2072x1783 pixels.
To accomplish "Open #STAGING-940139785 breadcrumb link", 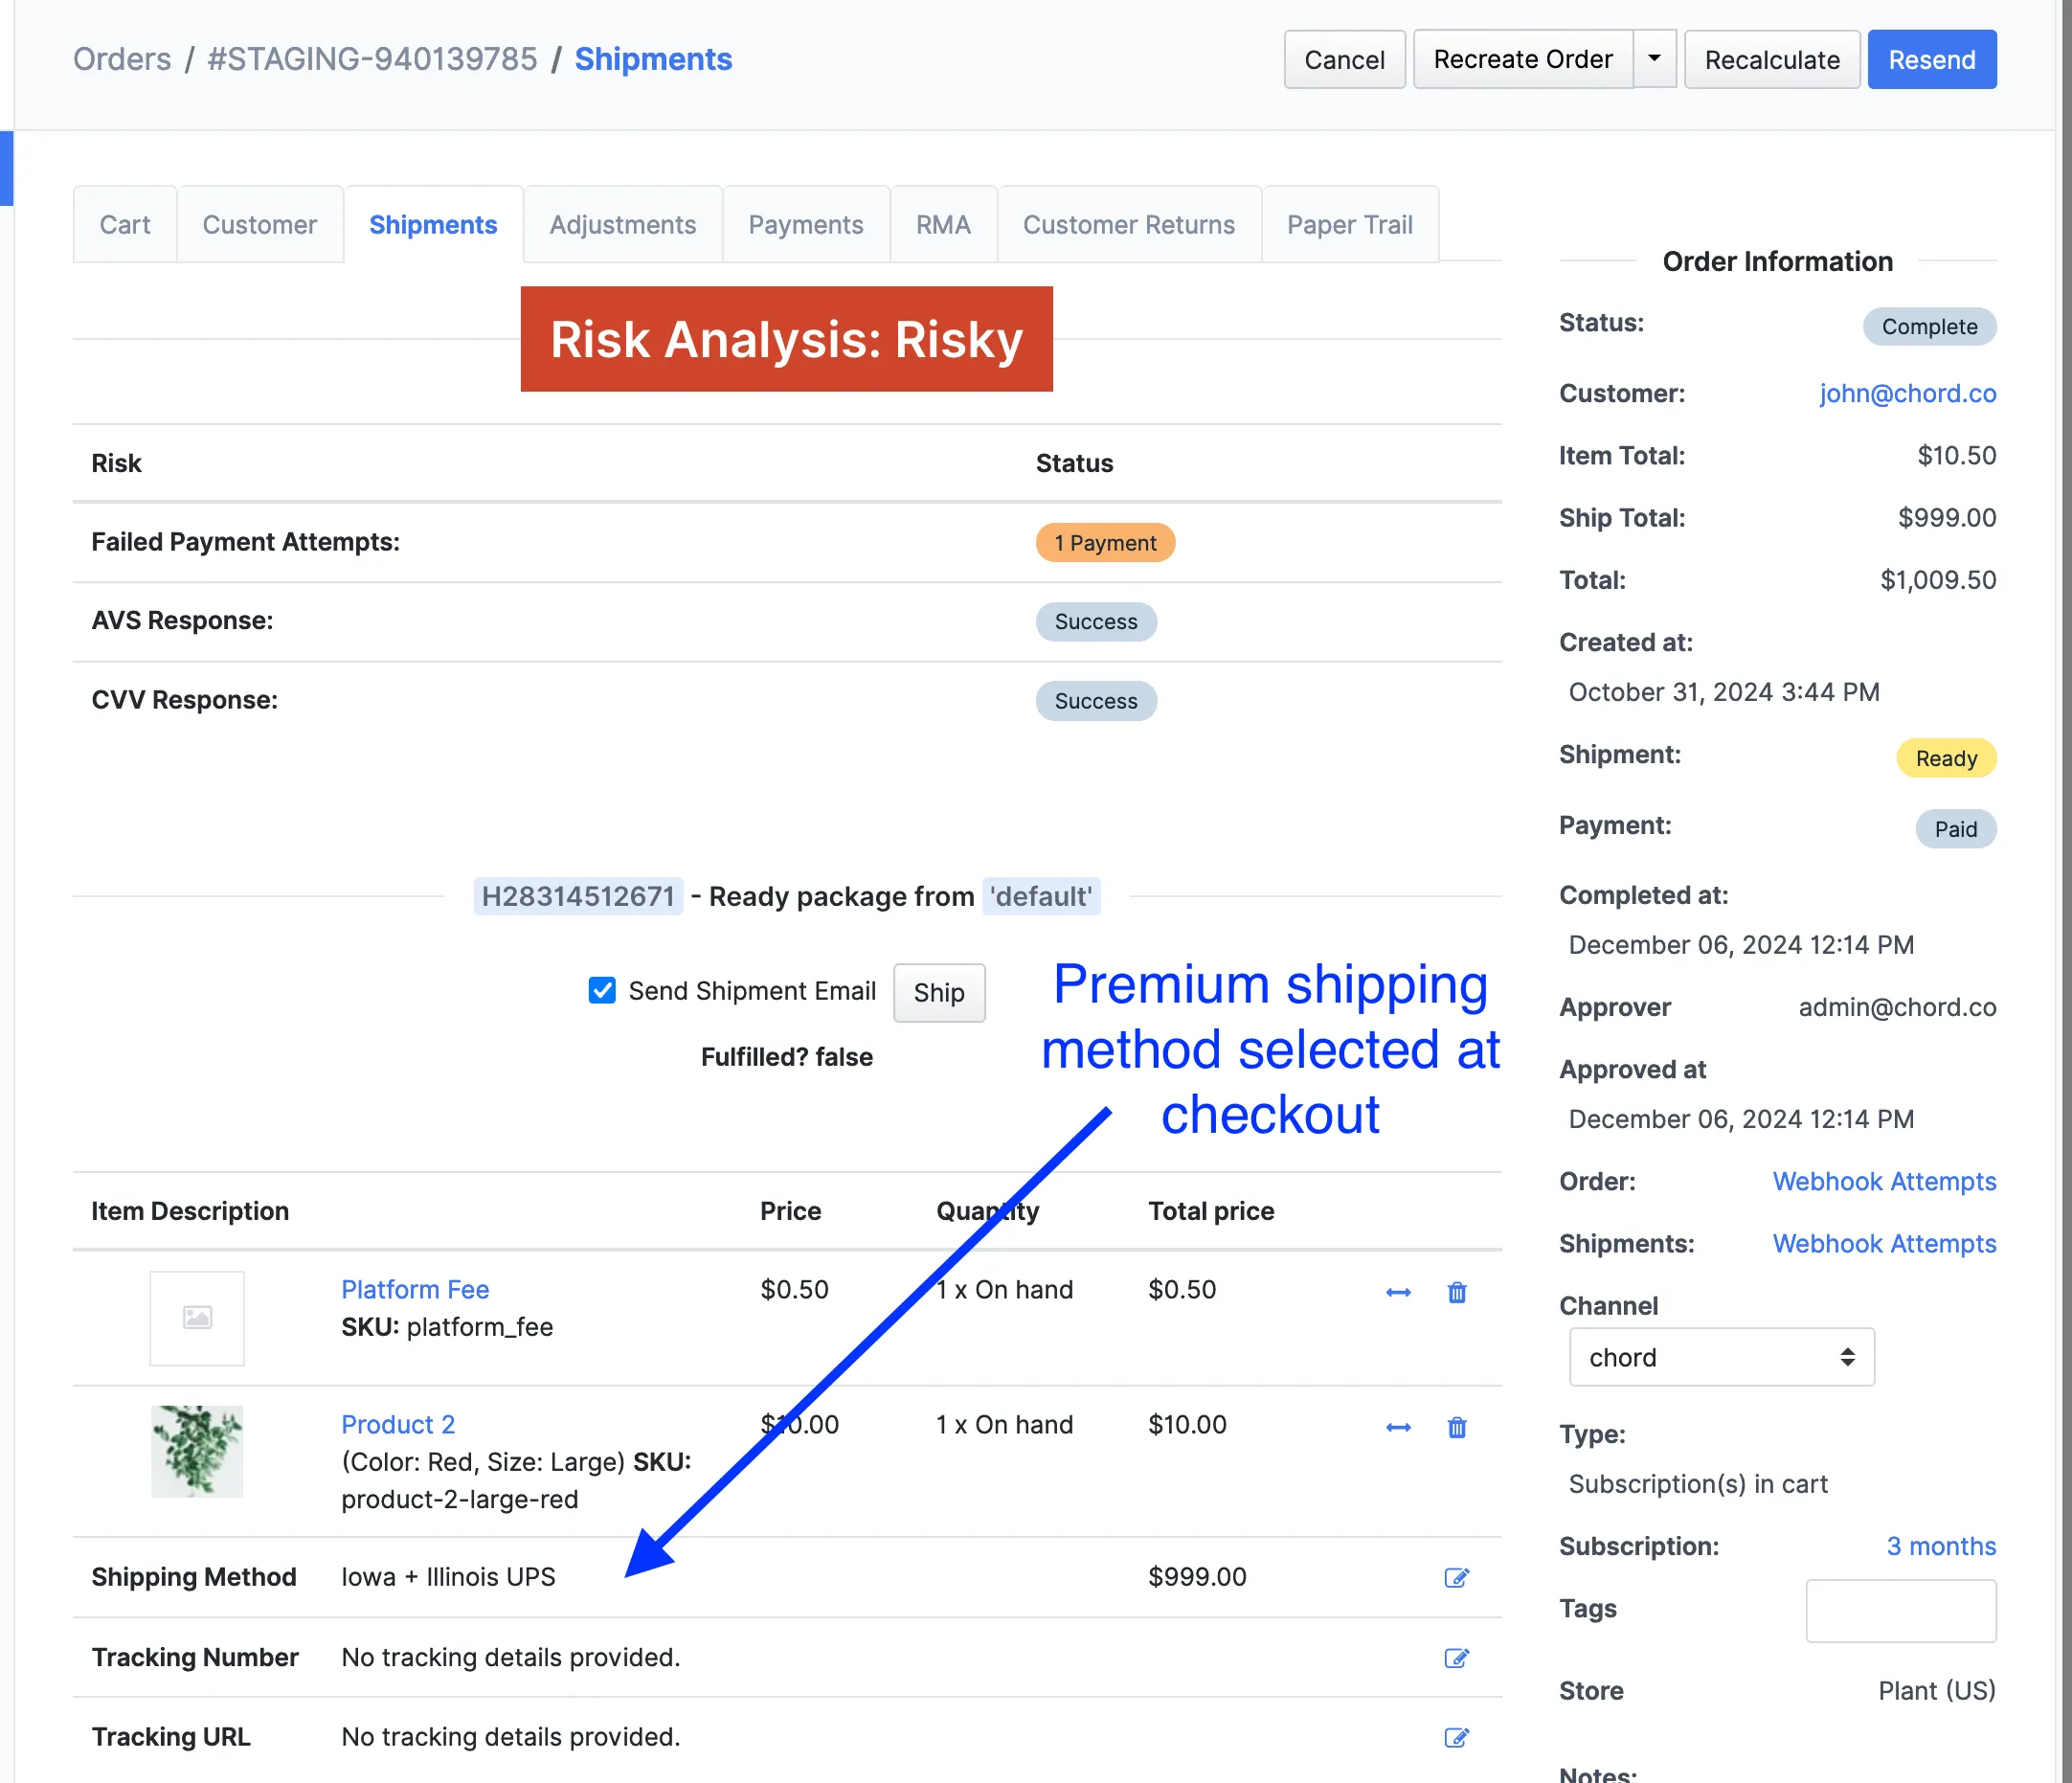I will click(x=372, y=59).
